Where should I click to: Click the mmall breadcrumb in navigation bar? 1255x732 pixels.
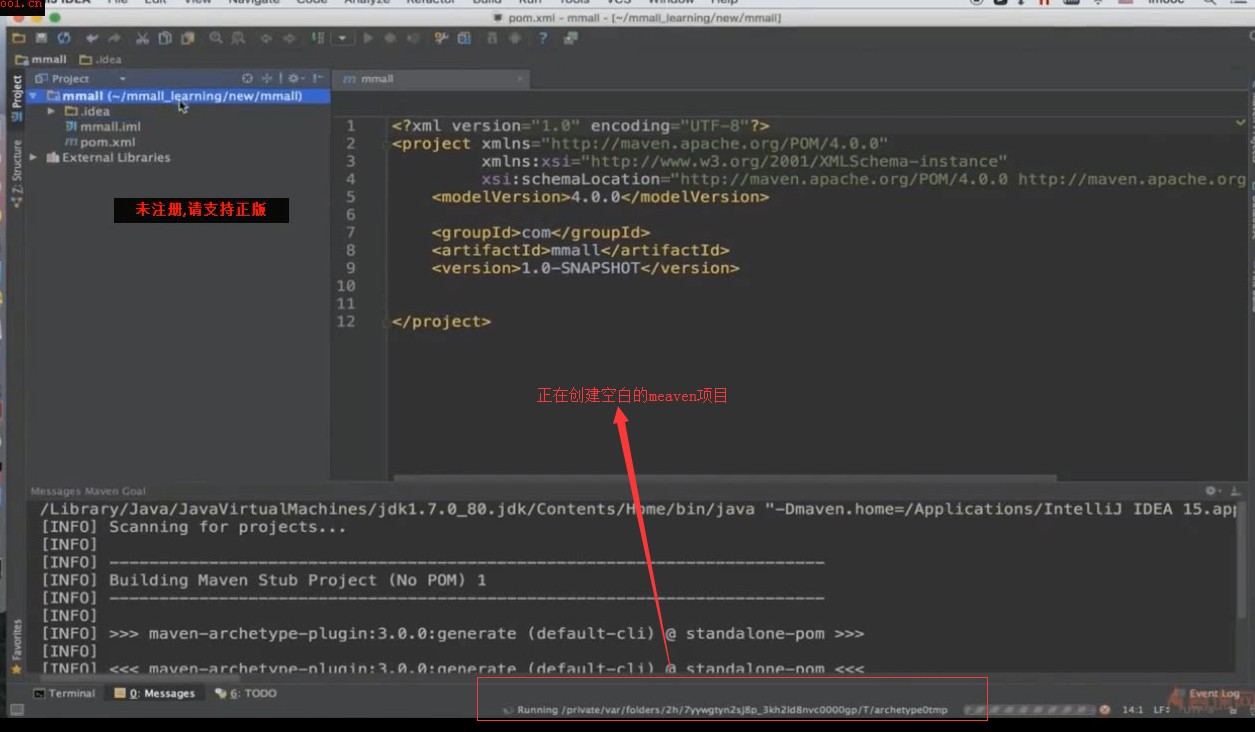pos(41,60)
